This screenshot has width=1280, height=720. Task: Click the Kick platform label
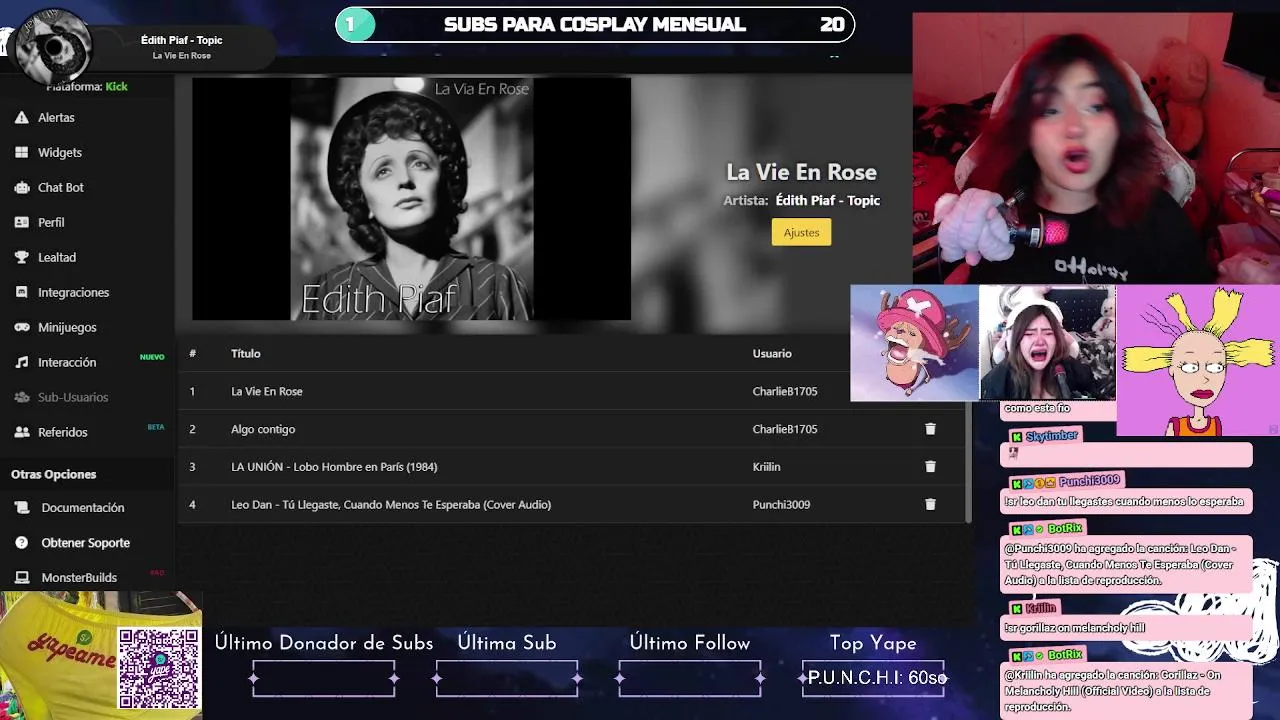click(116, 86)
